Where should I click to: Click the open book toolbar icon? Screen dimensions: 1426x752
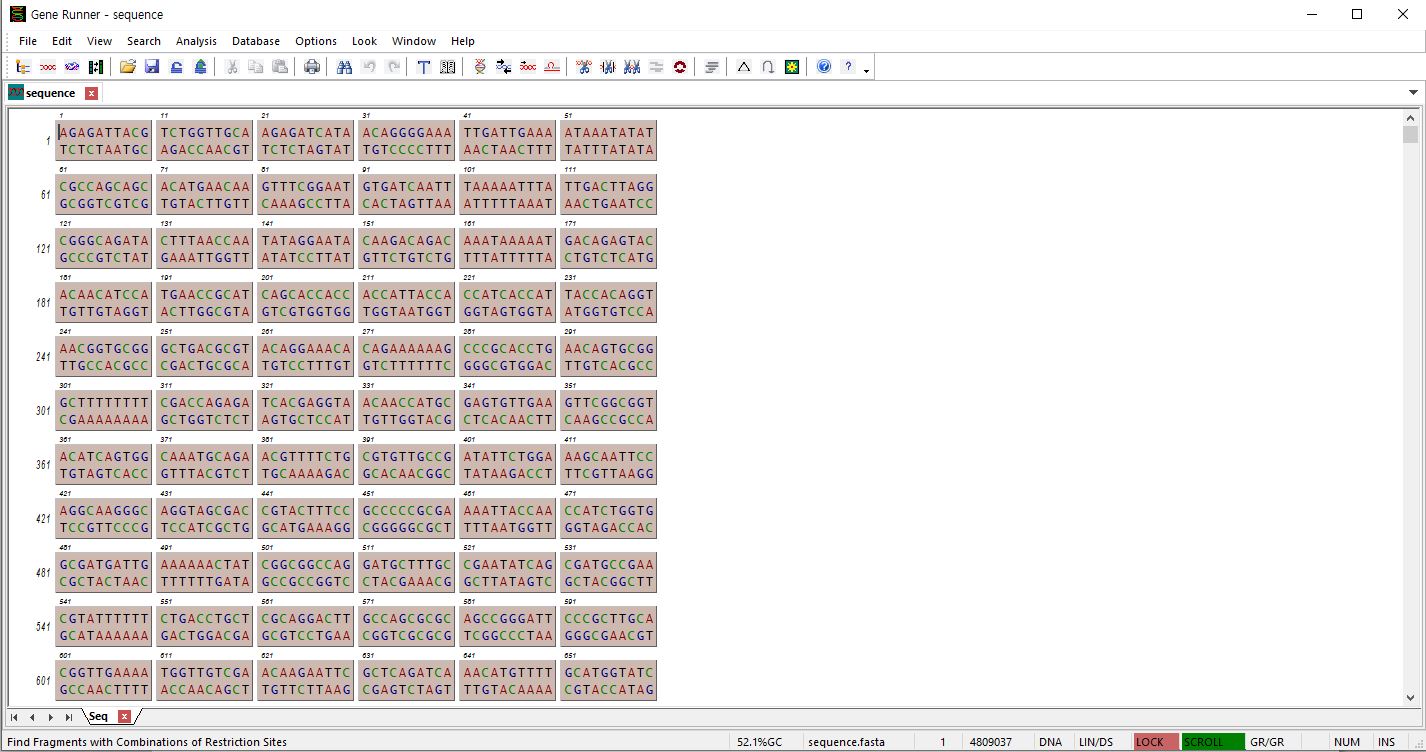click(448, 67)
